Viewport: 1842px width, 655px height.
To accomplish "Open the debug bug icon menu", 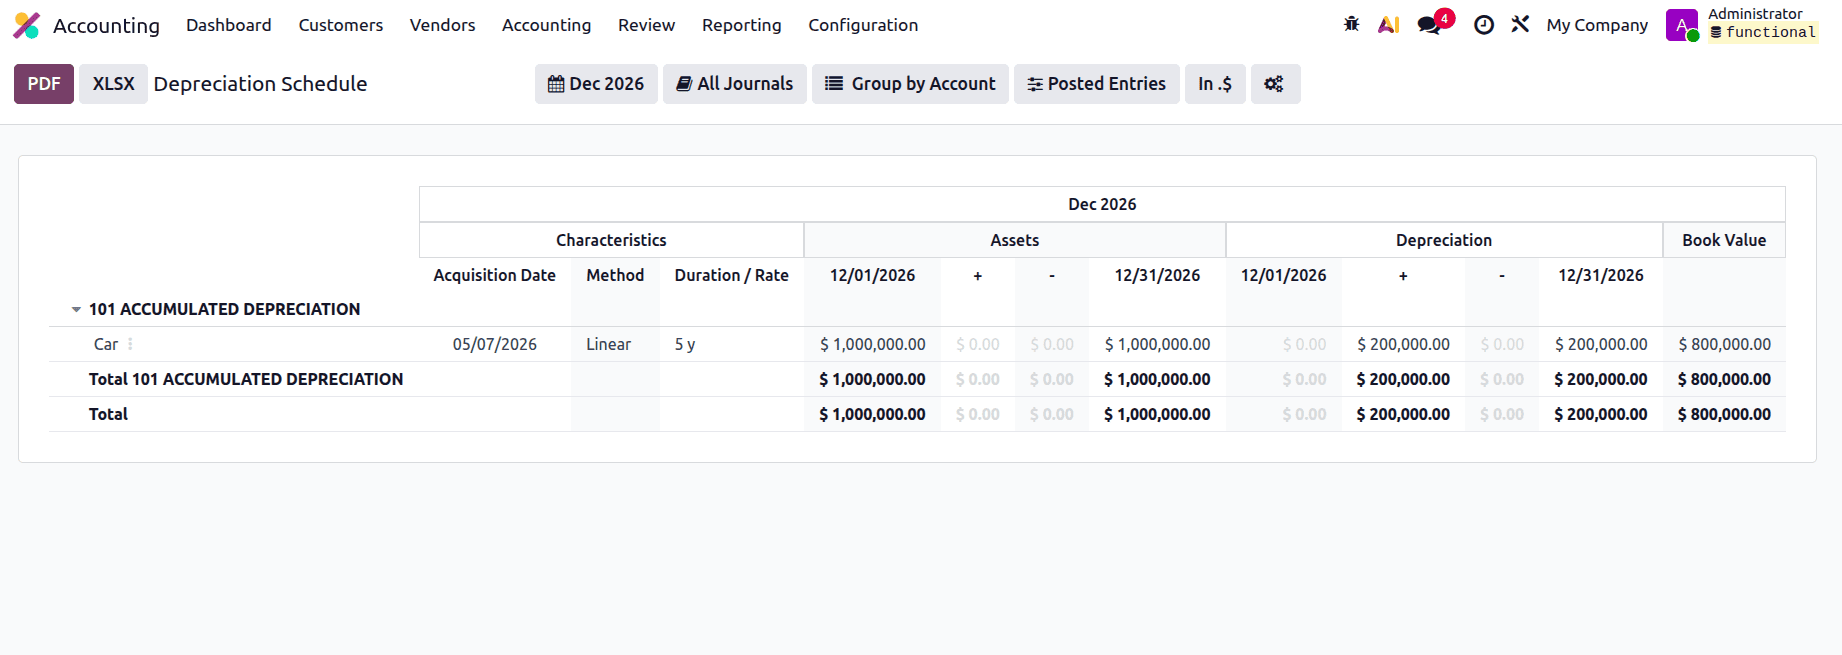I will point(1351,24).
